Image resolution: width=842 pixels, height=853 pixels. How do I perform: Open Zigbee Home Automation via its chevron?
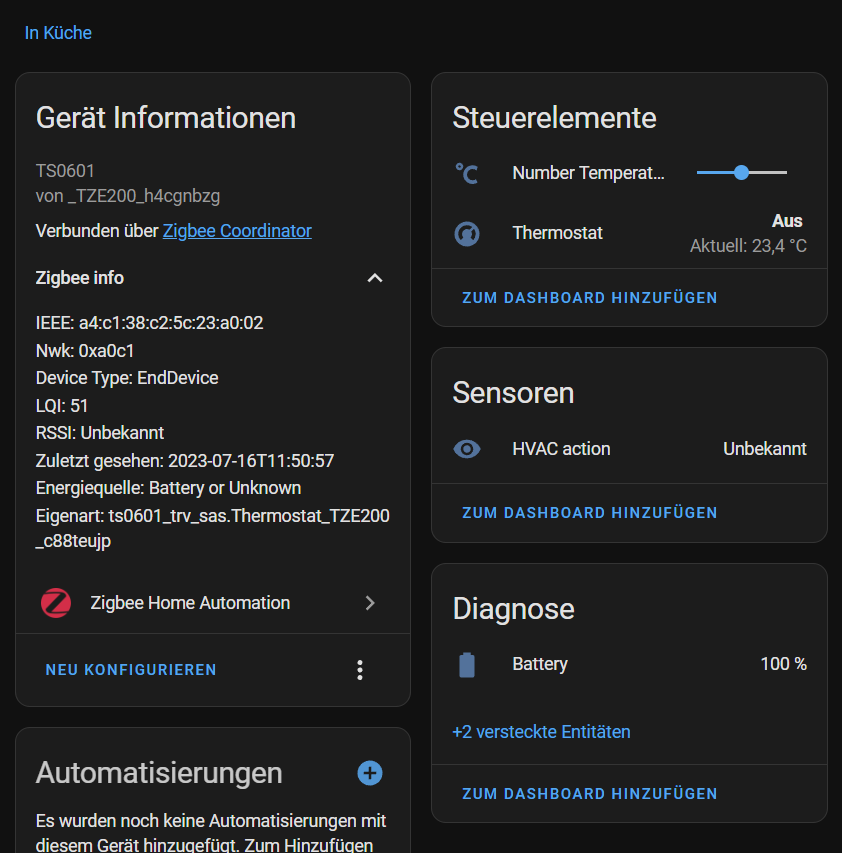pos(370,603)
